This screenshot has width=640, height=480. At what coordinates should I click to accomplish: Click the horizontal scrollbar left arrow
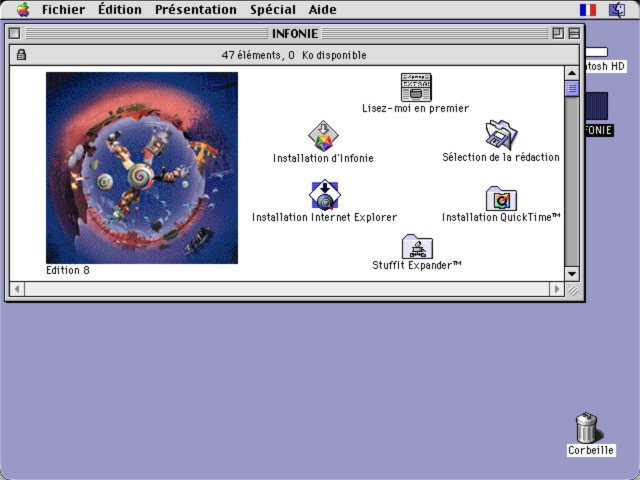pos(17,289)
